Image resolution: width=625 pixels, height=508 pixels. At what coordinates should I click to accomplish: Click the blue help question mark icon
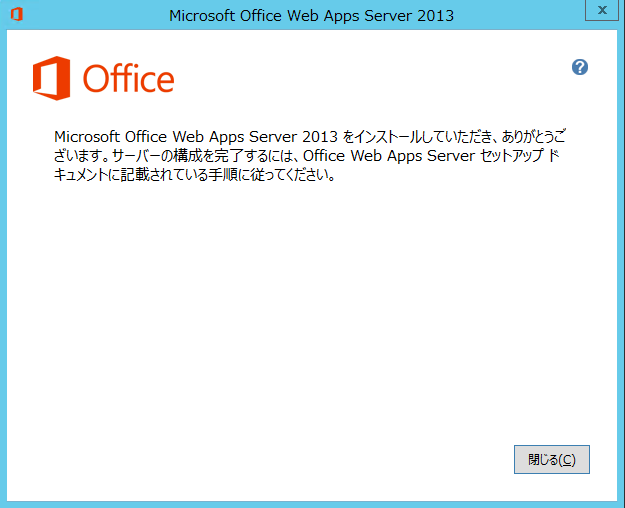point(579,67)
